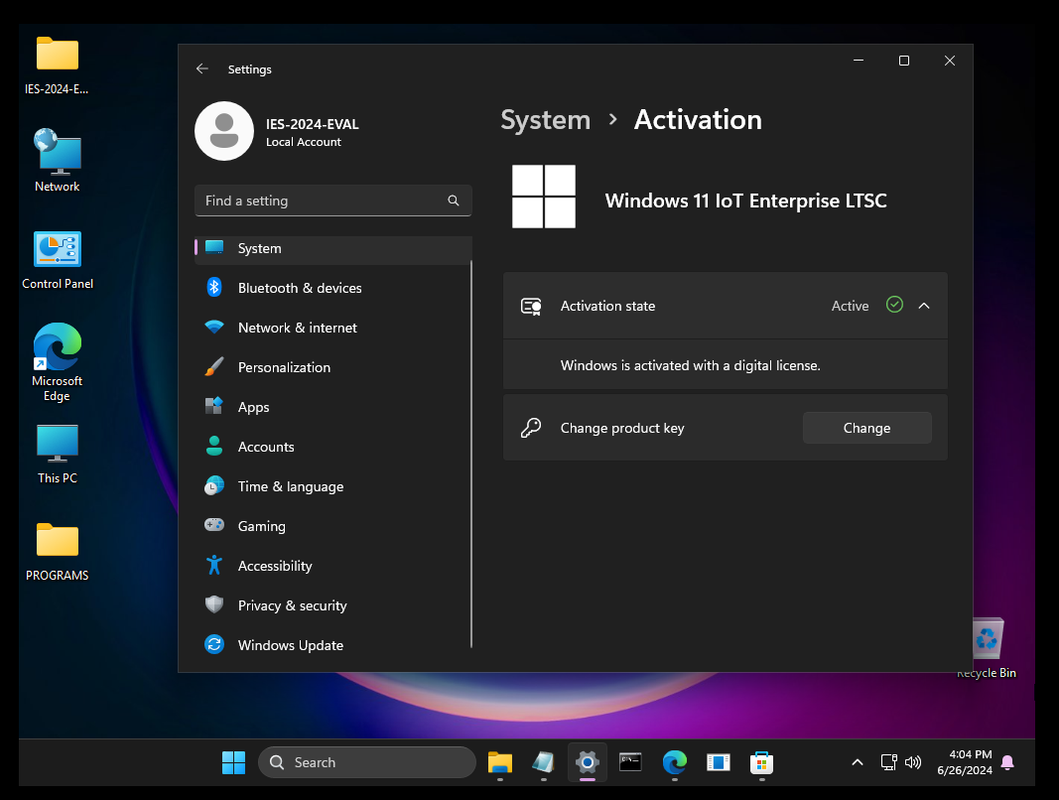Open Network & internet settings
Viewport: 1059px width, 800px height.
pyautogui.click(x=333, y=328)
